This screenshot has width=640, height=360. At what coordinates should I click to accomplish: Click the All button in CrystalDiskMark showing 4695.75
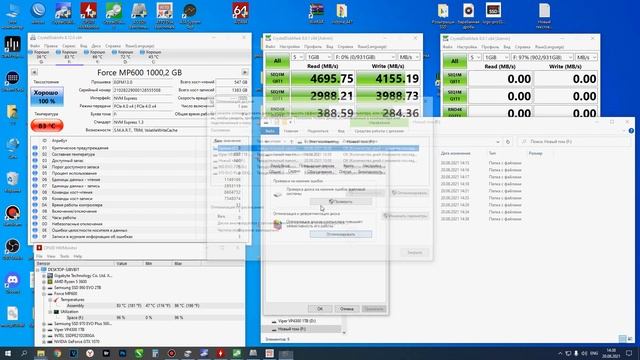pos(277,61)
